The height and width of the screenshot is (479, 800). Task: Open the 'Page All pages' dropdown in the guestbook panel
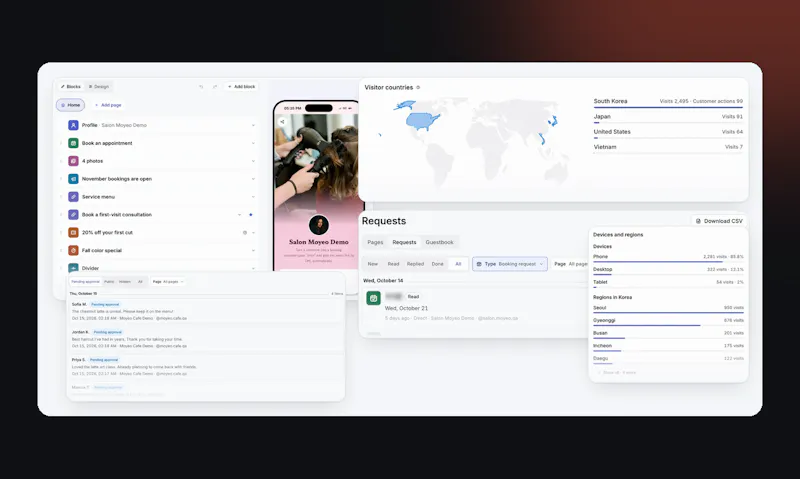pyautogui.click(x=168, y=282)
